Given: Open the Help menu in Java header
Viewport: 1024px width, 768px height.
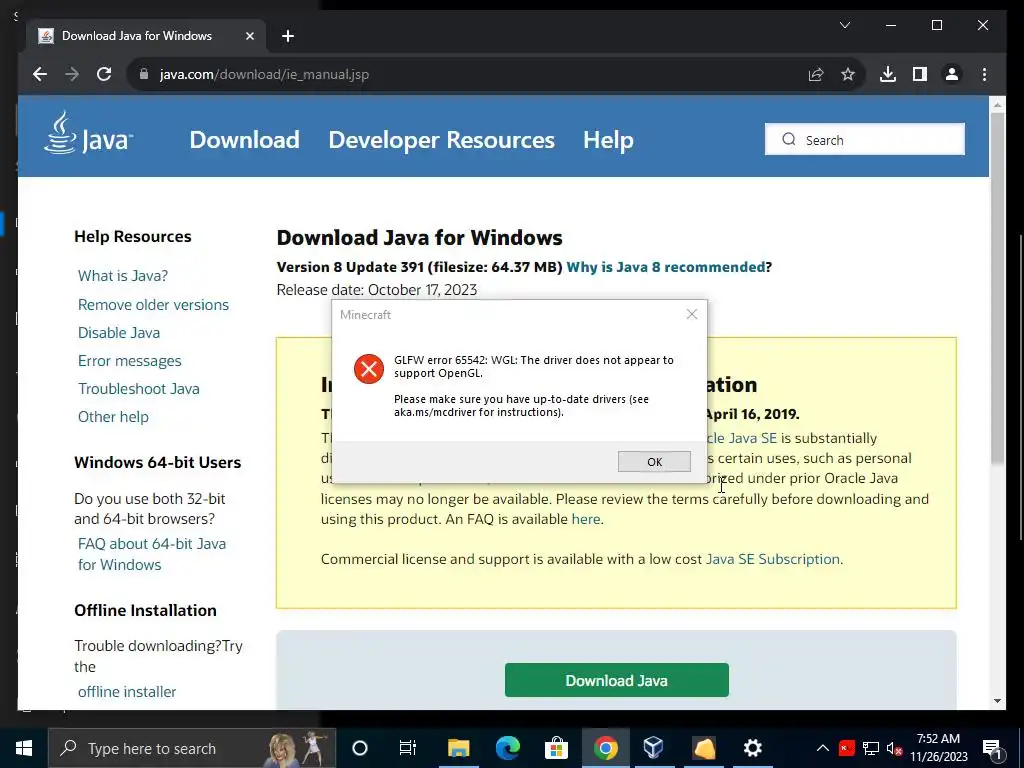Looking at the screenshot, I should [x=608, y=140].
